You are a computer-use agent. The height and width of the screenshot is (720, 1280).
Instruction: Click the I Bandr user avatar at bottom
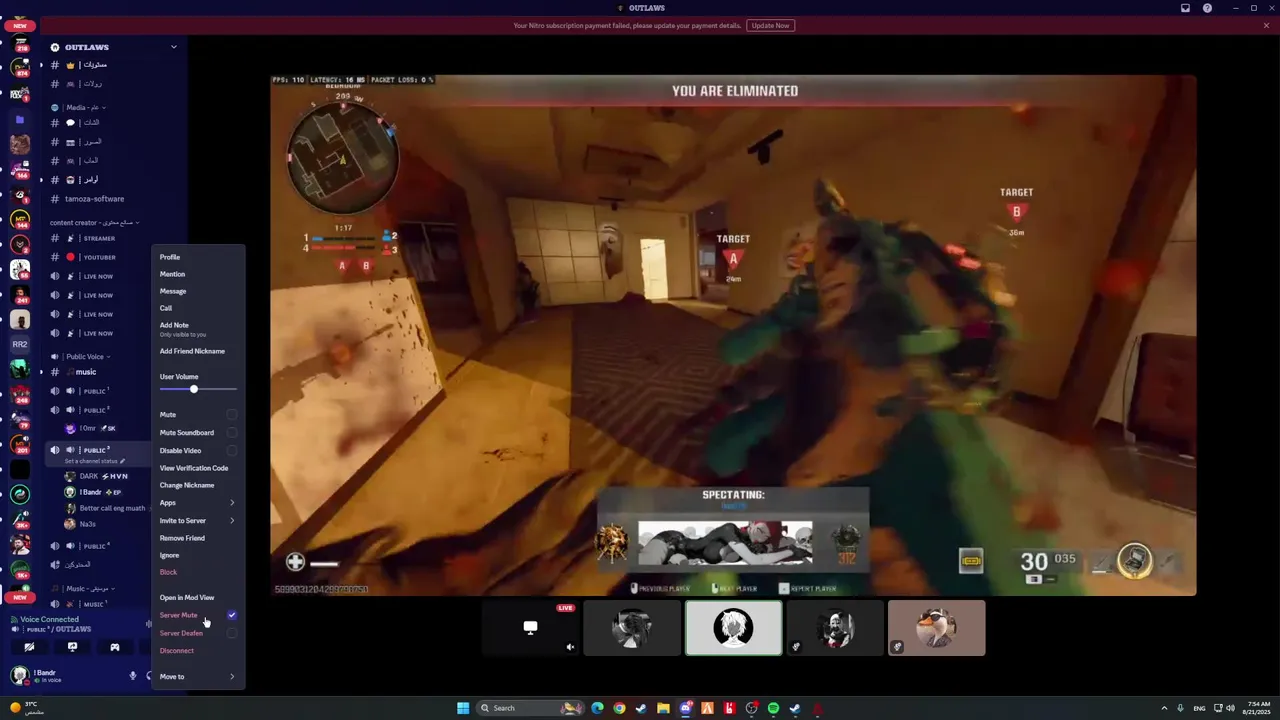(x=19, y=675)
